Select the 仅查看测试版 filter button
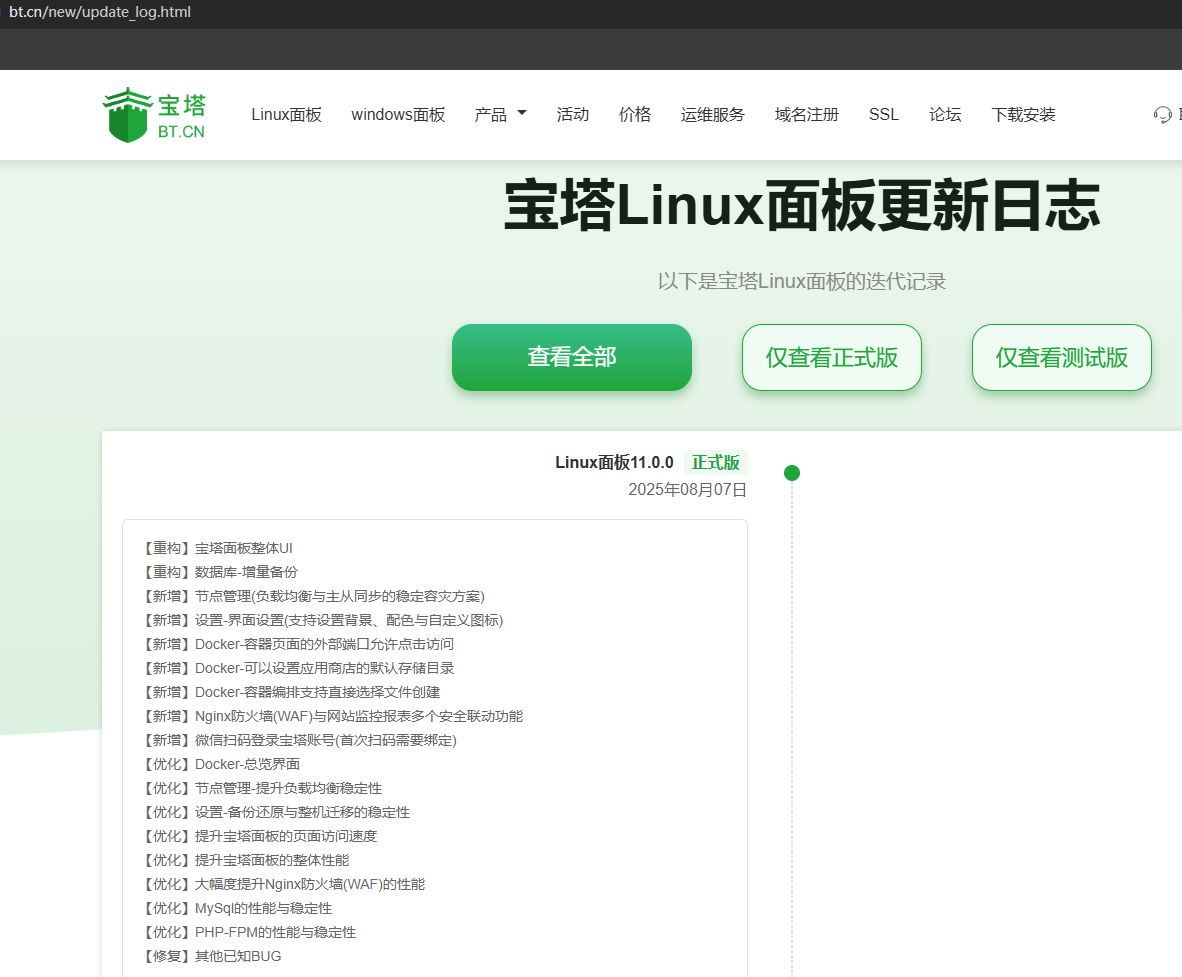The image size is (1182, 977). pyautogui.click(x=1061, y=357)
